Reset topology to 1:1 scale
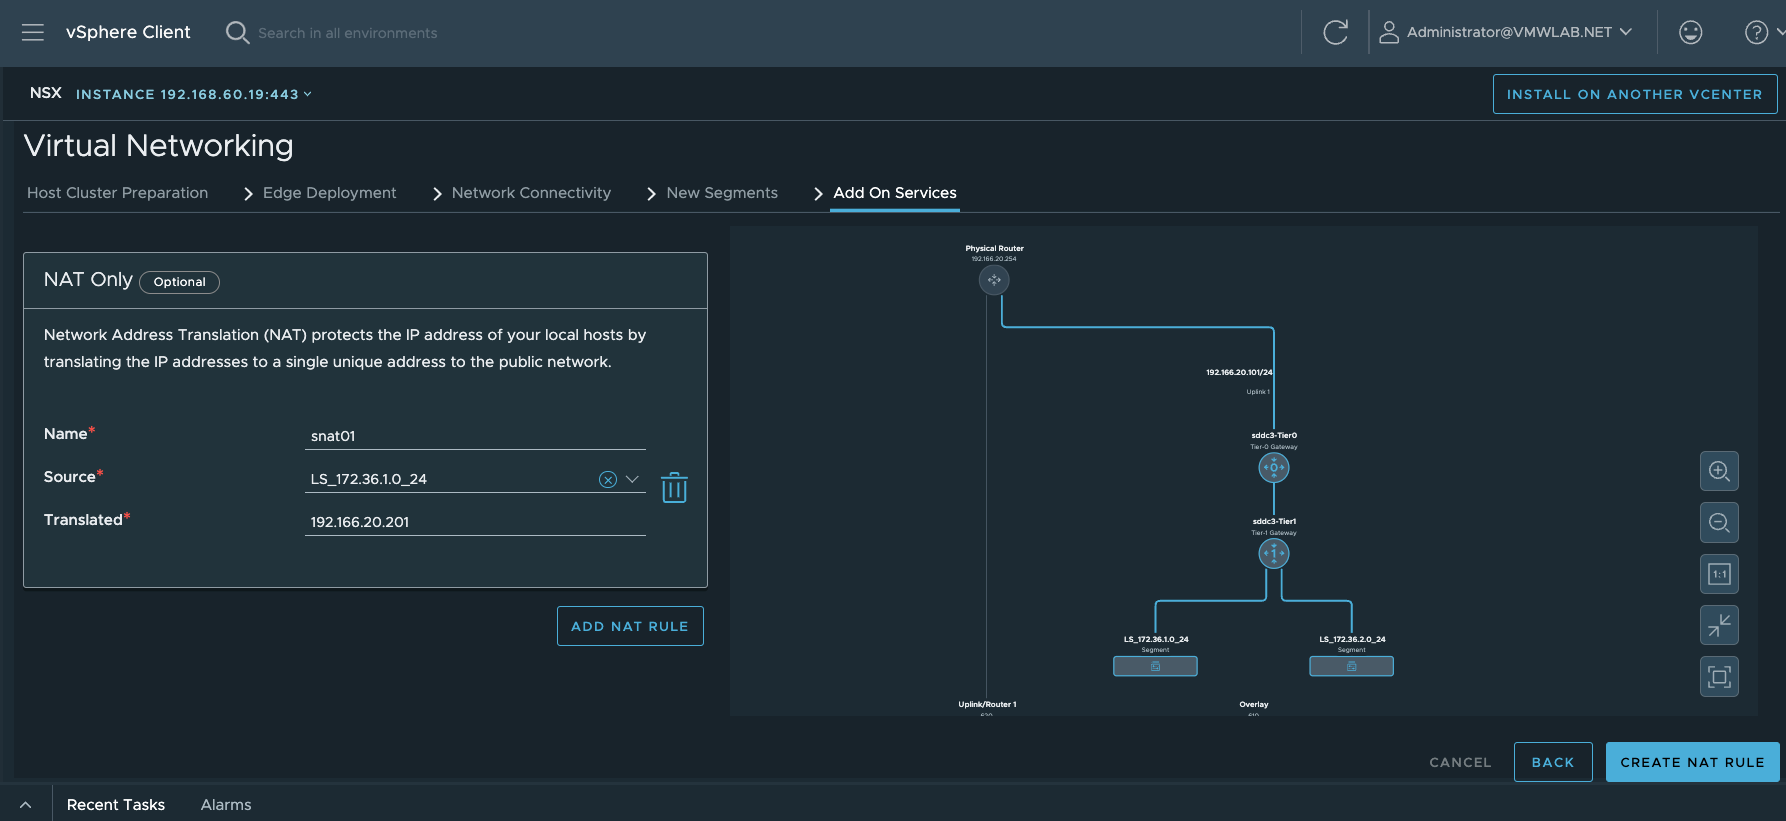Viewport: 1786px width, 821px height. click(1719, 574)
